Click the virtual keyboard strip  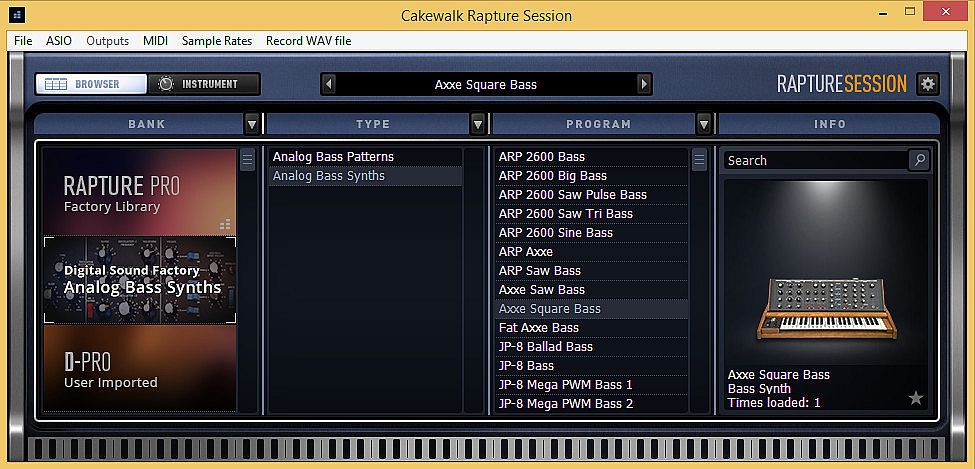click(x=487, y=447)
